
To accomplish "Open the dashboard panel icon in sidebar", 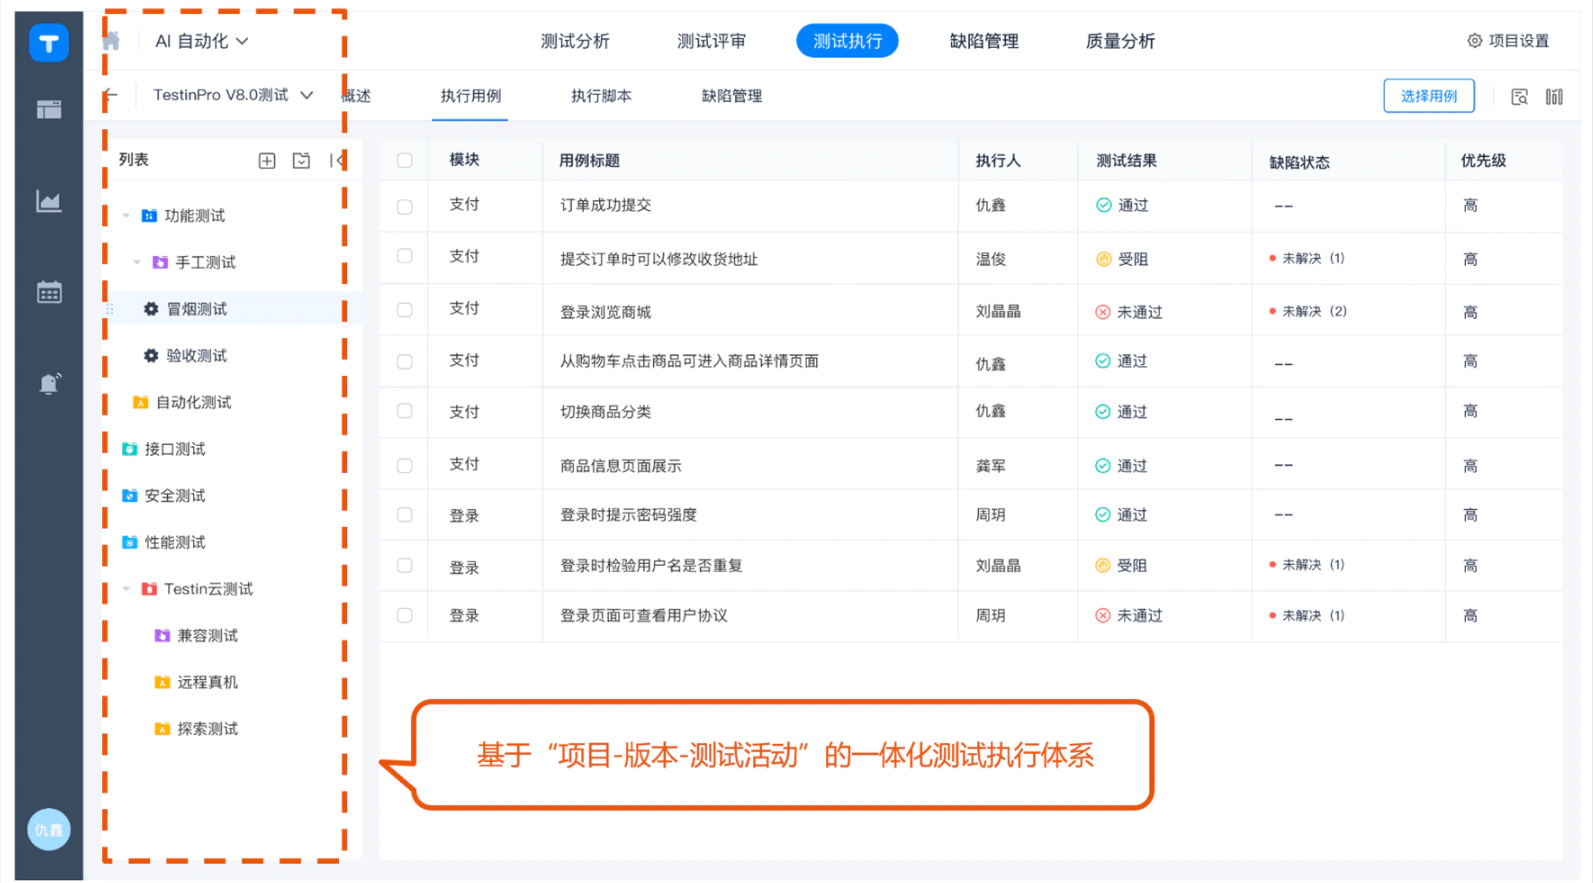I will click(49, 110).
